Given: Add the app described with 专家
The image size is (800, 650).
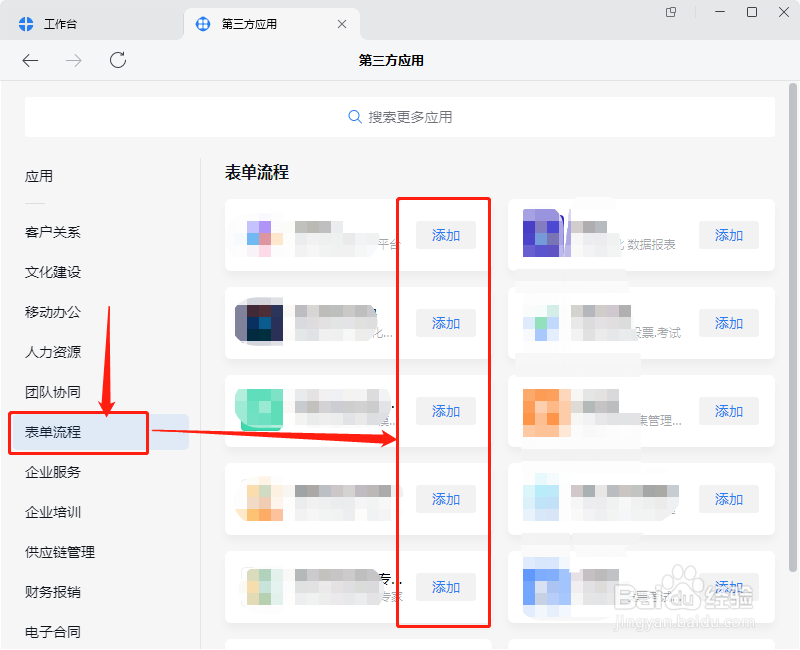Looking at the screenshot, I should pos(445,587).
